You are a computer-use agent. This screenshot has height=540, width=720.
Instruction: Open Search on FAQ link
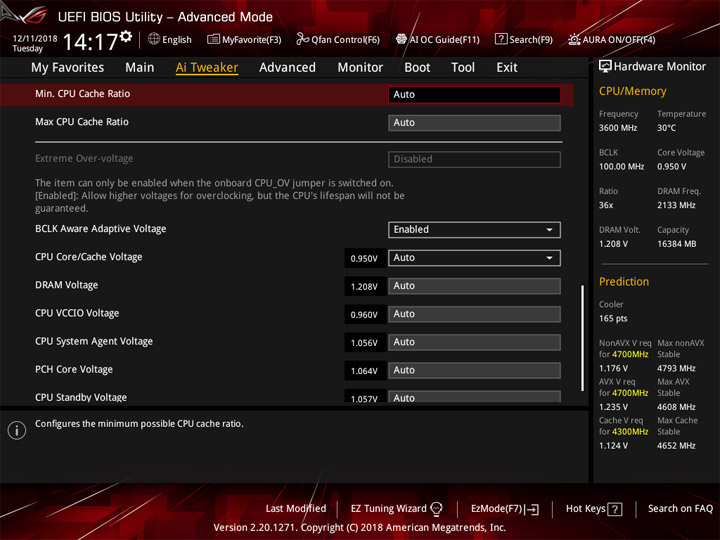click(x=680, y=509)
